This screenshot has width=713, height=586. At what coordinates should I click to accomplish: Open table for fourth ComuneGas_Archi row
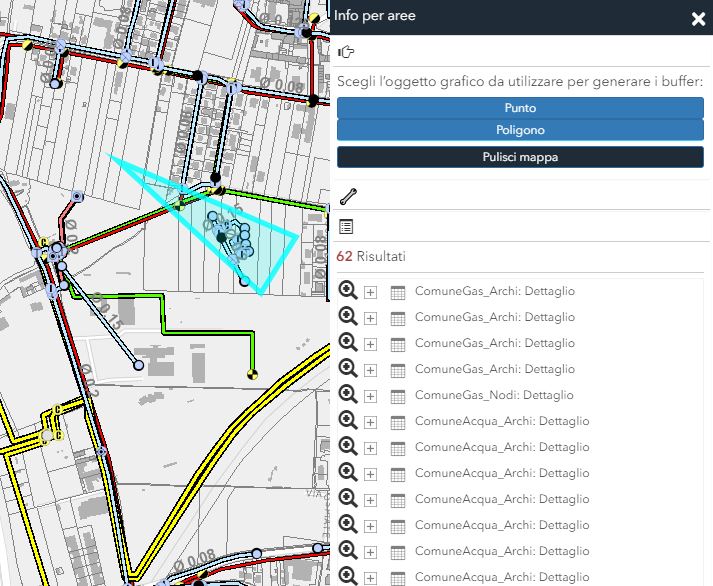point(398,370)
